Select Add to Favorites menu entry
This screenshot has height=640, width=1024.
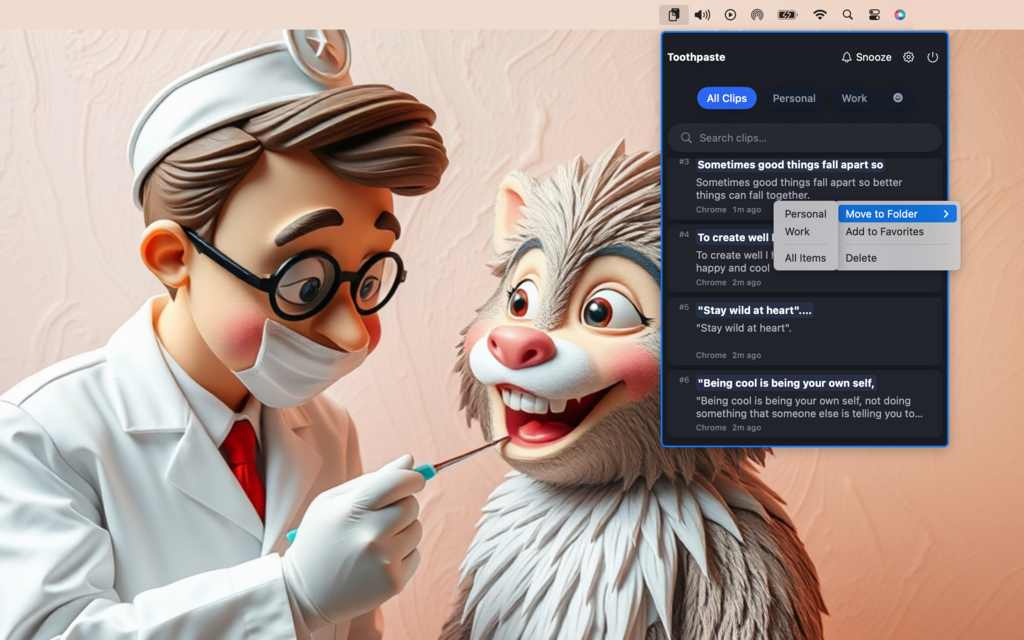click(884, 232)
